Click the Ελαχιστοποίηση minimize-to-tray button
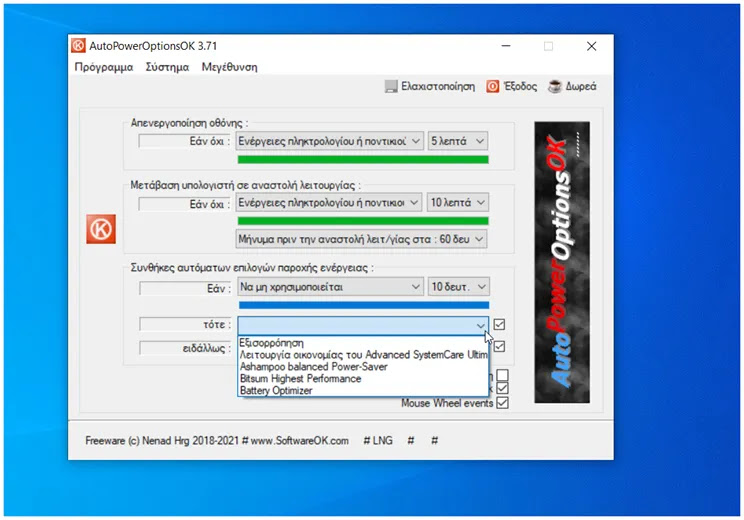This screenshot has height=520, width=744. pos(430,86)
